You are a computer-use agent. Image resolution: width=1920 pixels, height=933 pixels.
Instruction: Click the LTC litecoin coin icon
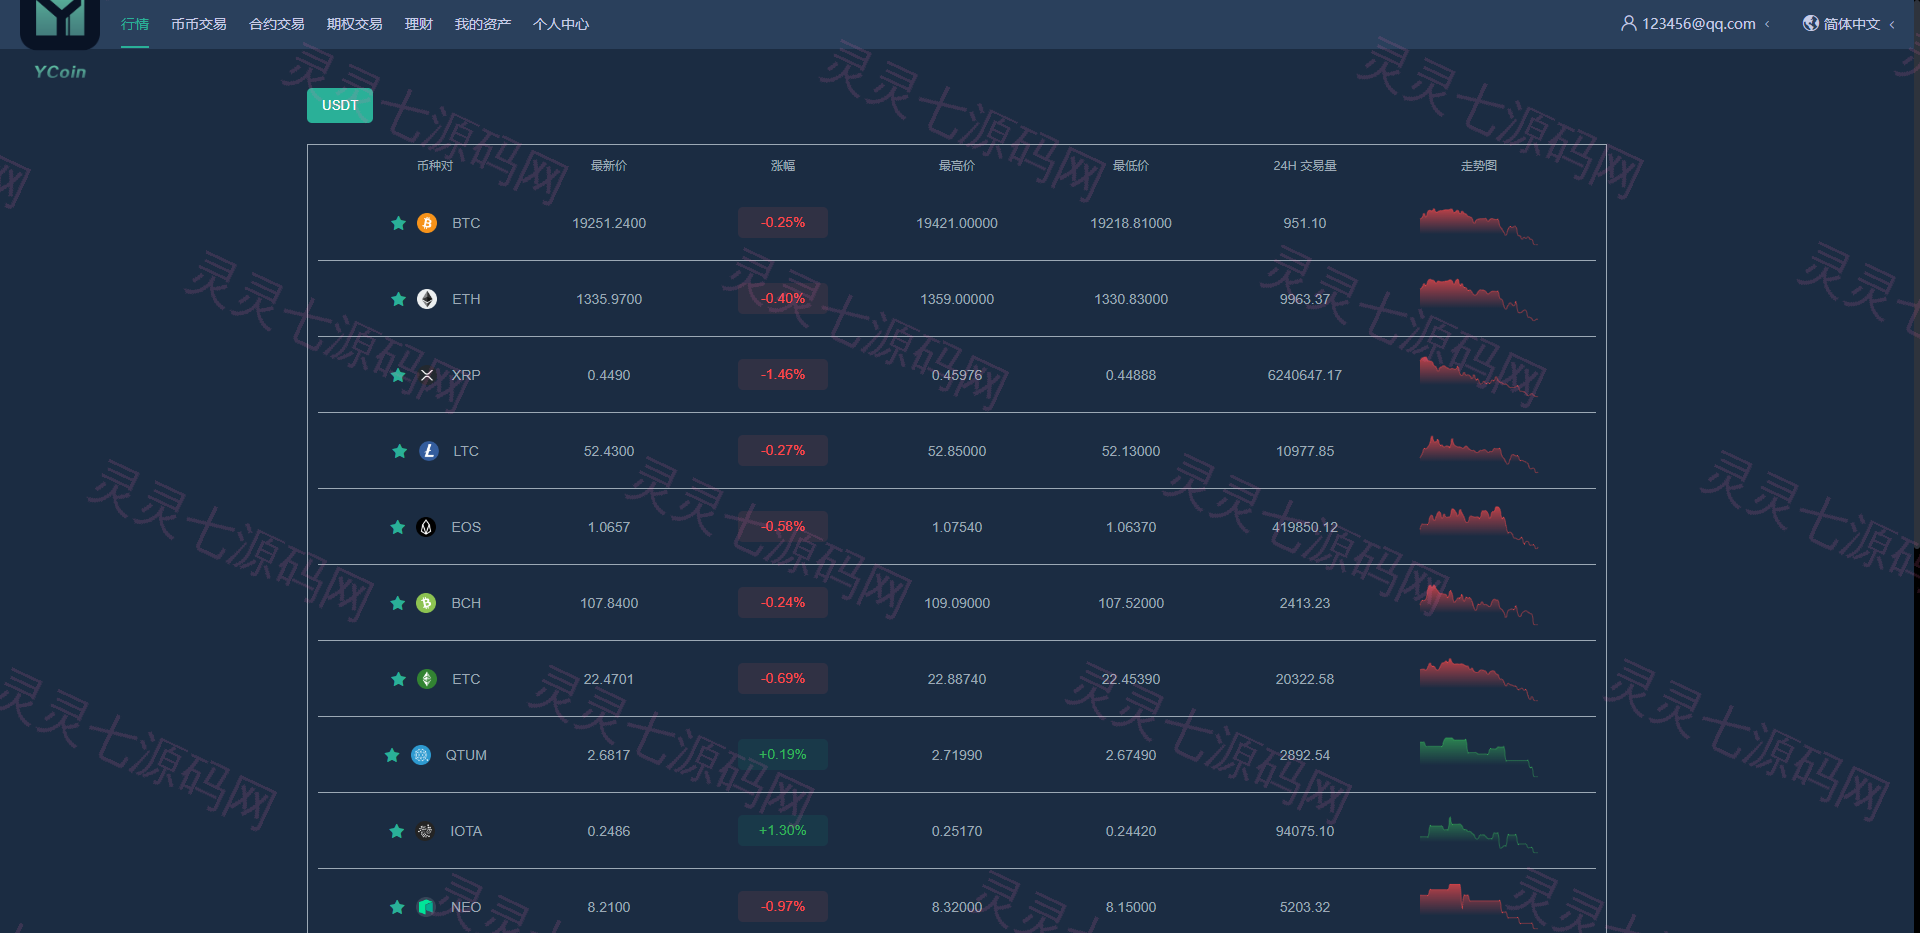[x=429, y=451]
